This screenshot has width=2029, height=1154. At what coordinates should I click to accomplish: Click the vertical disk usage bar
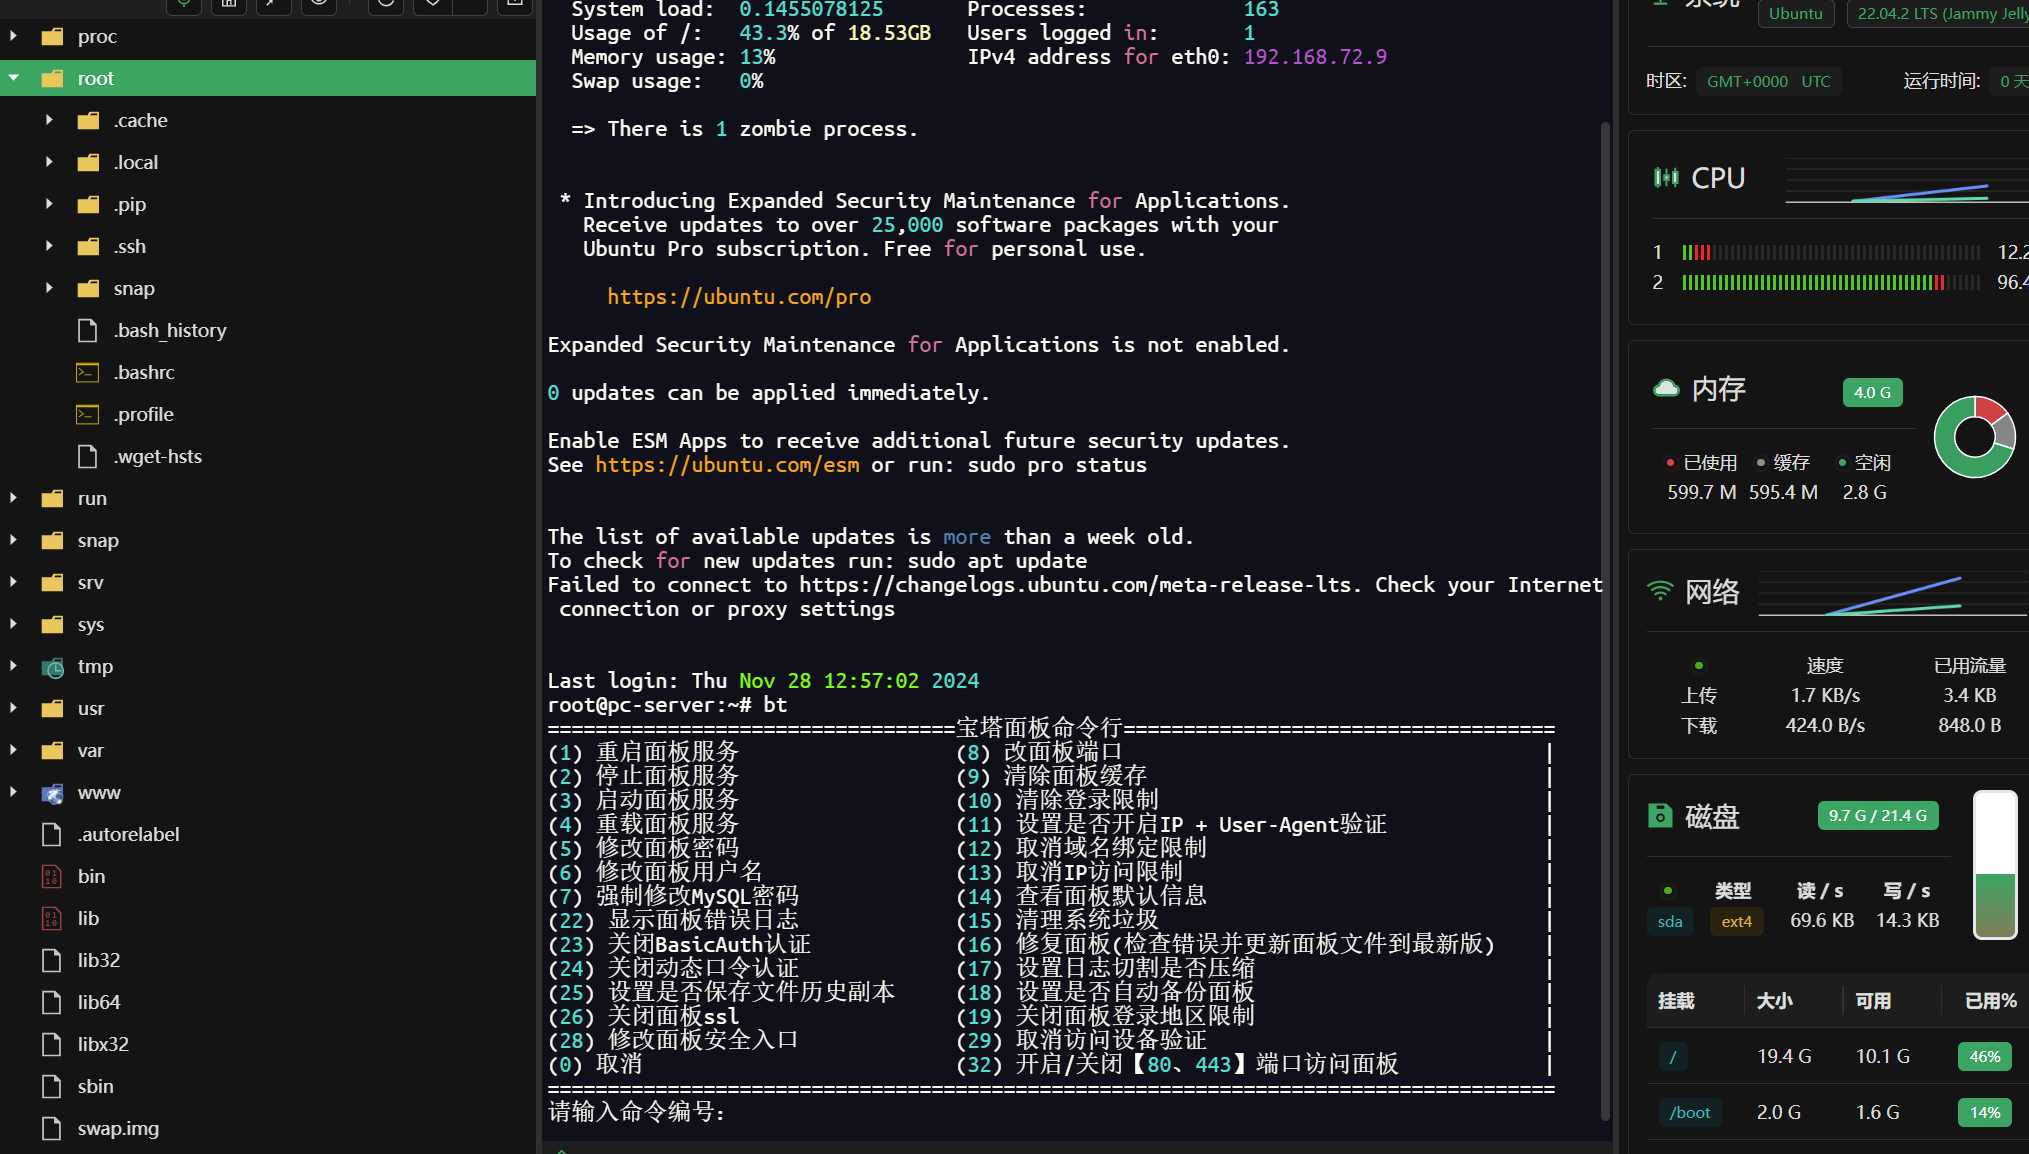click(1994, 865)
